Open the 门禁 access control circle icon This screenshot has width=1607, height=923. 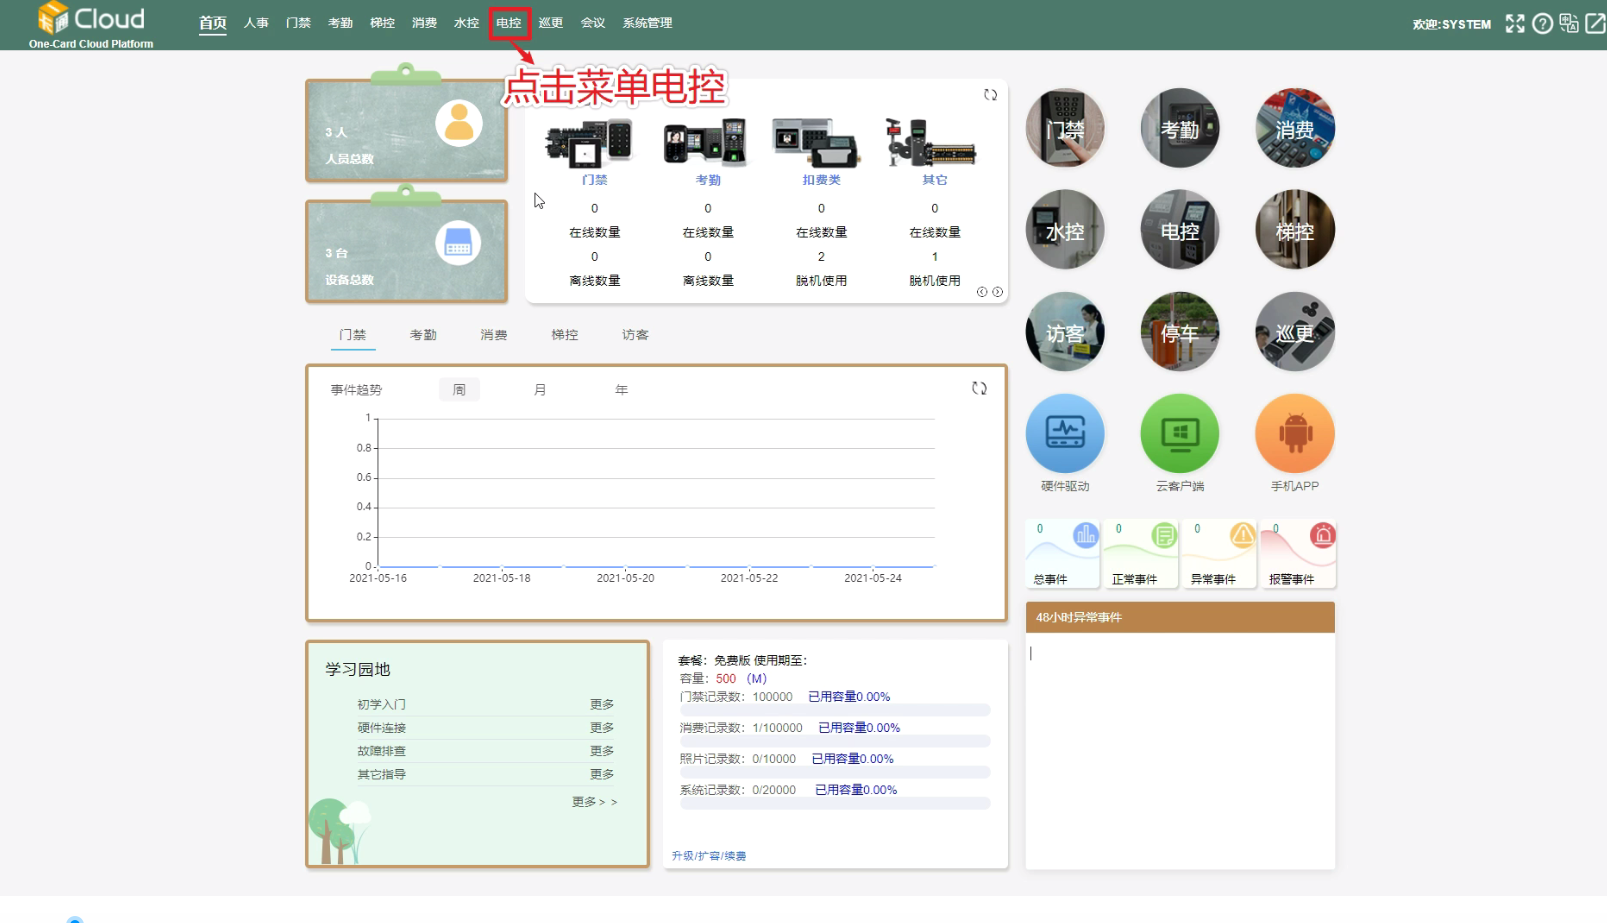click(1065, 128)
